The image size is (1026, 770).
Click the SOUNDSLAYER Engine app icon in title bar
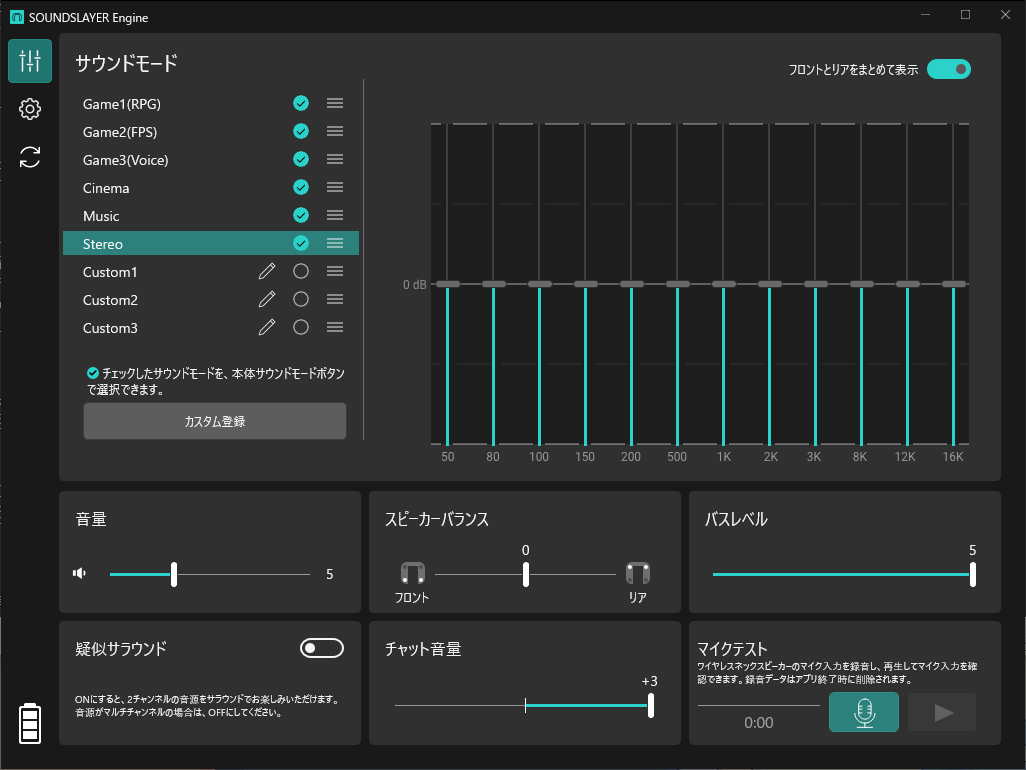[x=17, y=17]
